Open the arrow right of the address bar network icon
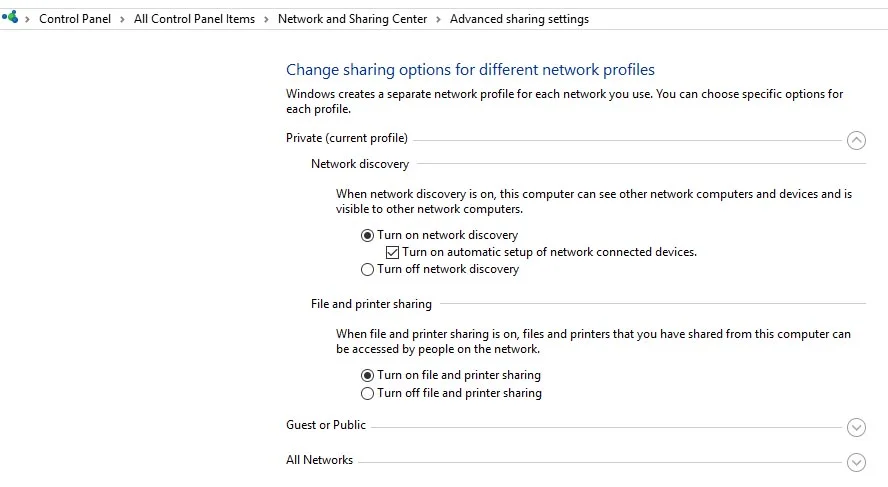Screen dimensions: 888x487 tap(27, 19)
